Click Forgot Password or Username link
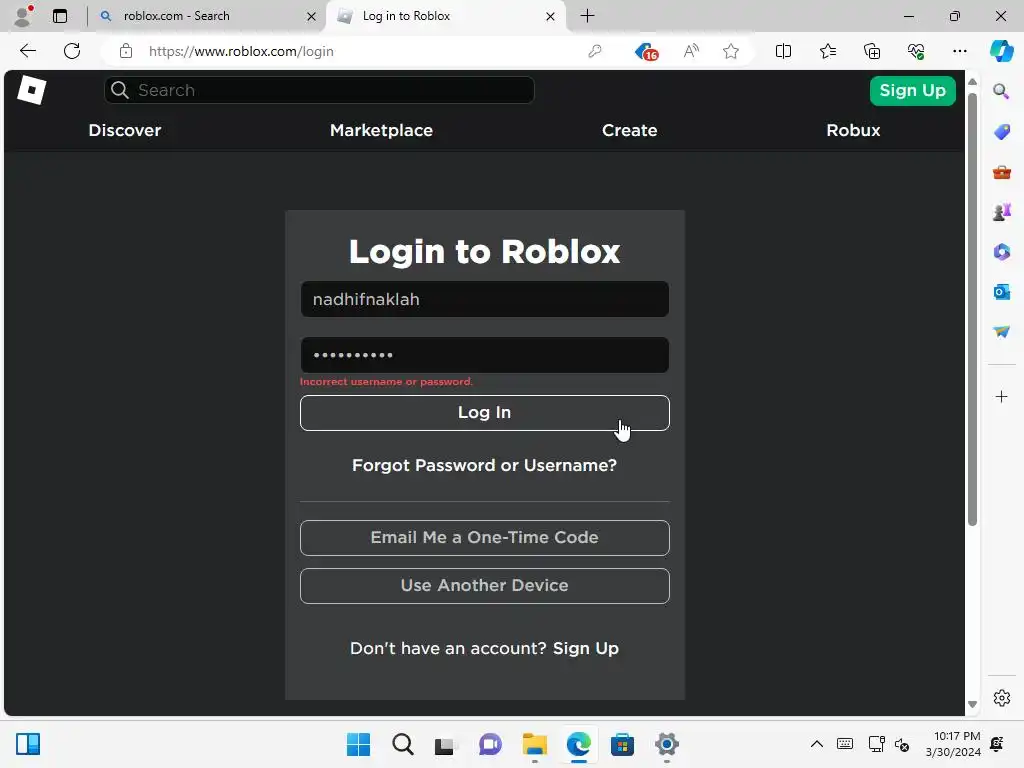The image size is (1024, 768). click(485, 465)
